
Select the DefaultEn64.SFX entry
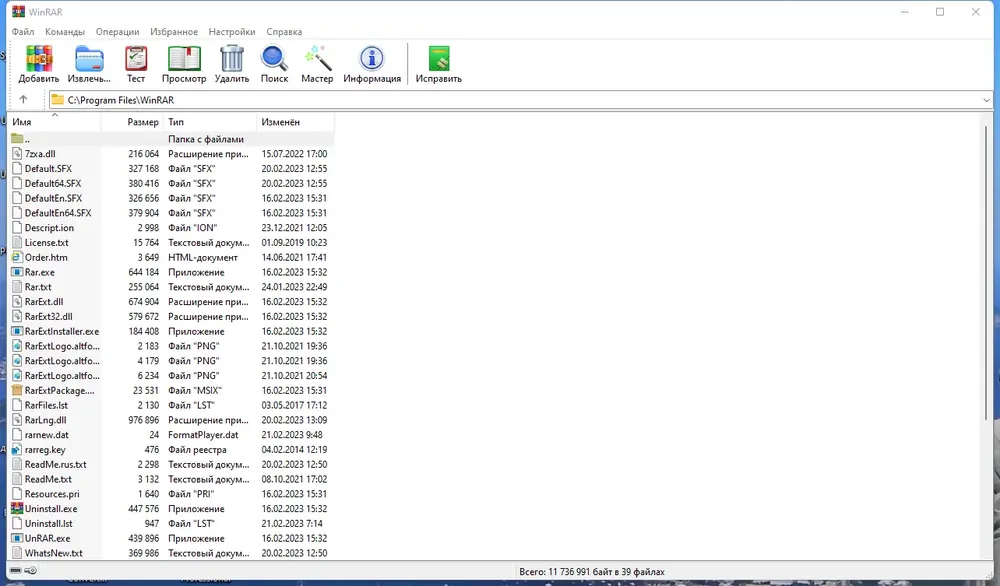pyautogui.click(x=58, y=213)
